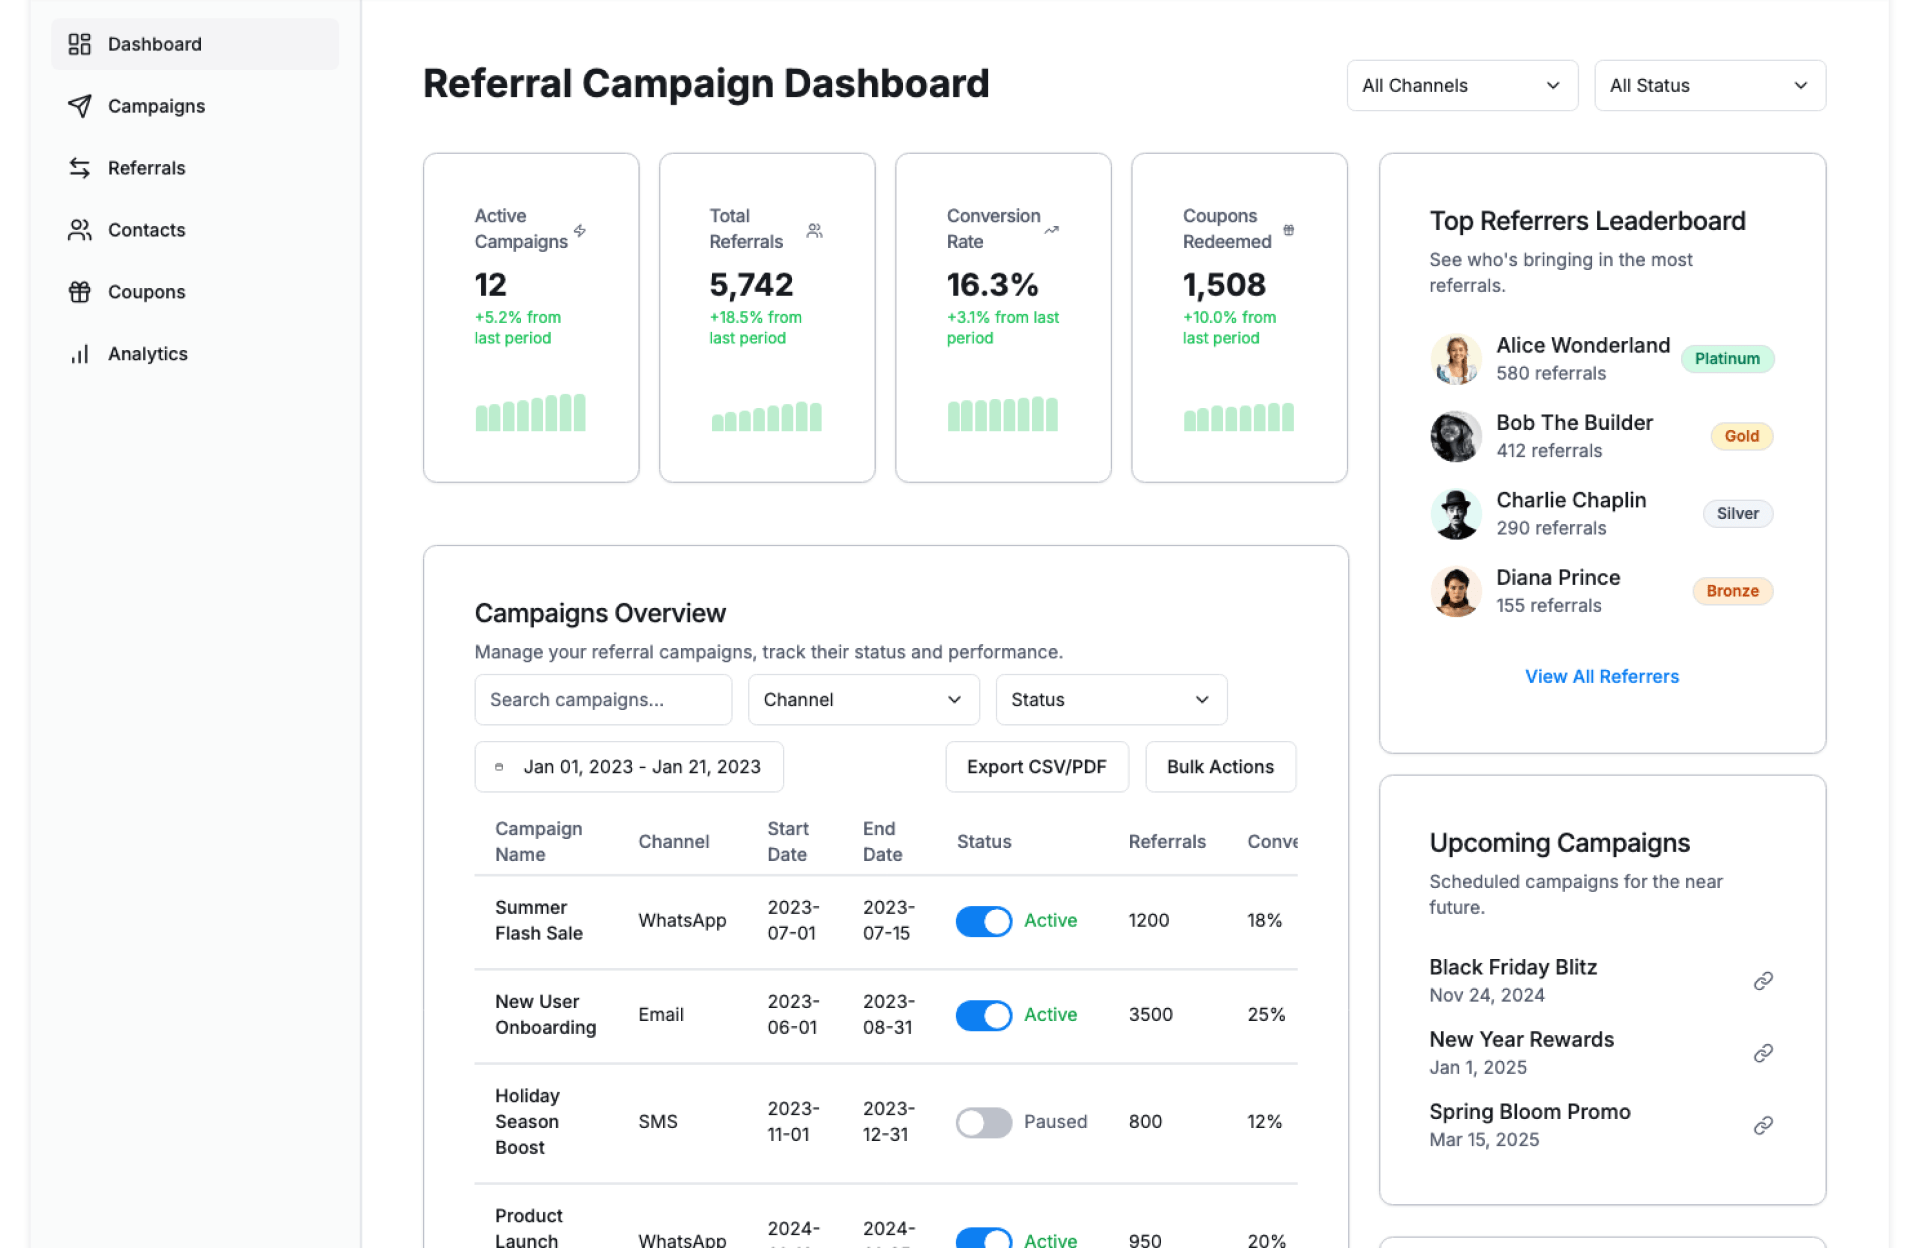1920x1248 pixels.
Task: Click the Campaigns paper-plane icon in sidebar
Action: 79,106
